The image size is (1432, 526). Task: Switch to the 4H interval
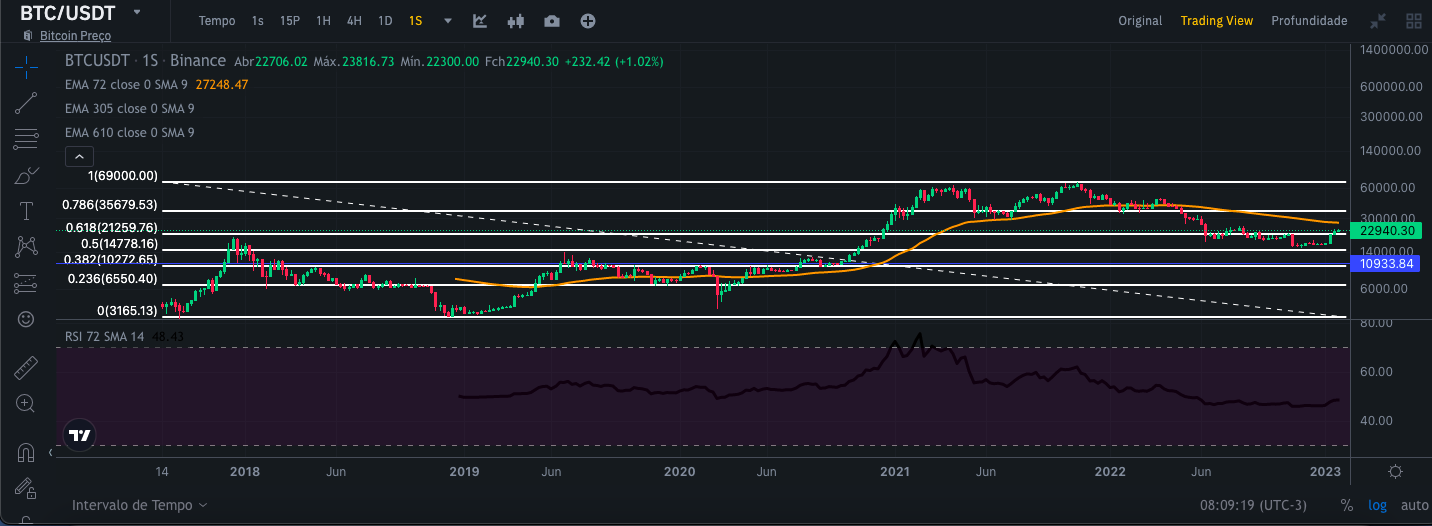tap(354, 21)
